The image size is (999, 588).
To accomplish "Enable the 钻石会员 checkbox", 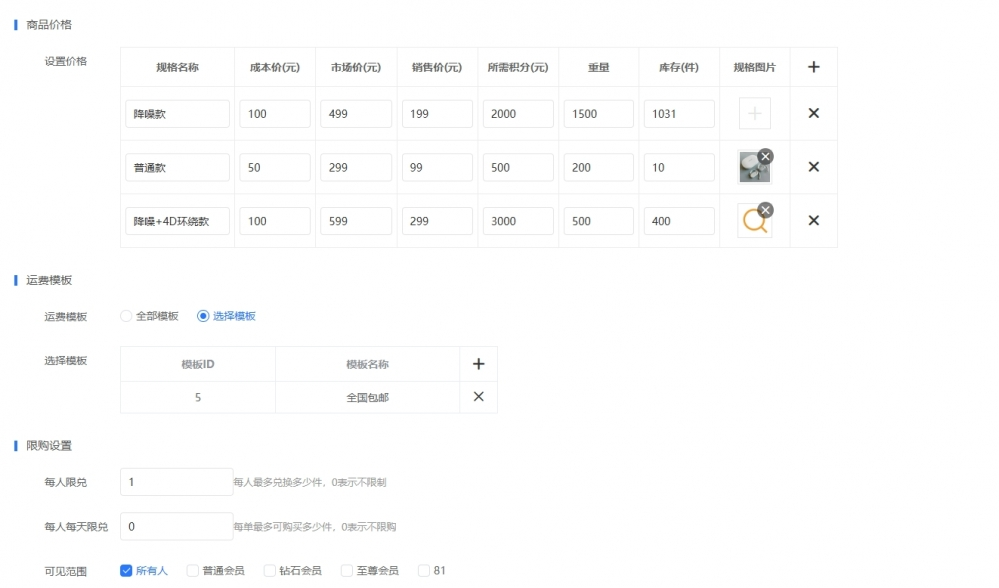I will (270, 571).
